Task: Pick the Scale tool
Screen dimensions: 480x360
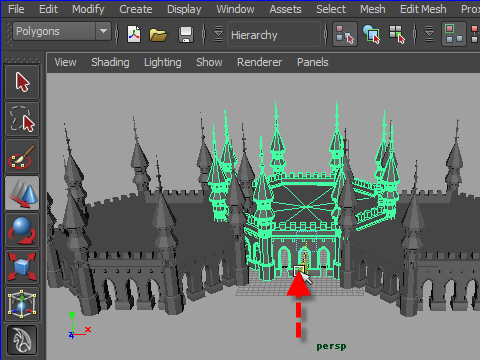Action: click(x=22, y=267)
